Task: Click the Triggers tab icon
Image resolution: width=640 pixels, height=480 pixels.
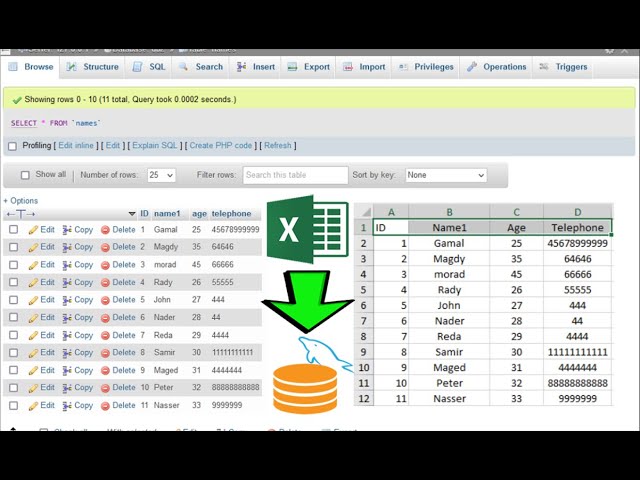Action: coord(544,67)
